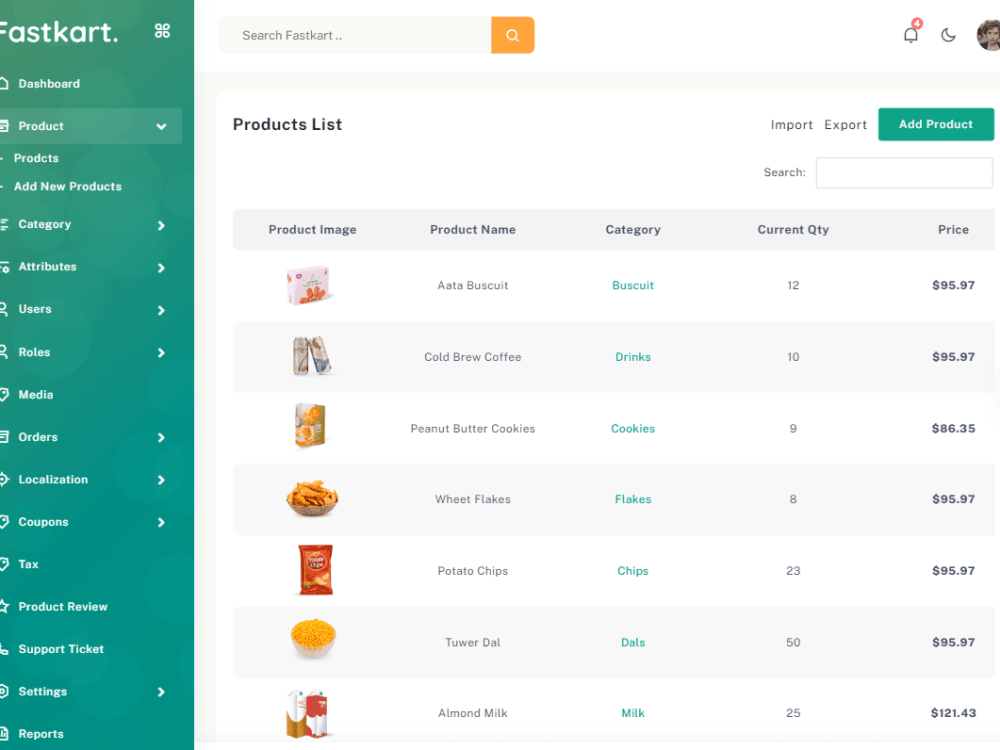Open the Support Ticket menu item

[61, 649]
